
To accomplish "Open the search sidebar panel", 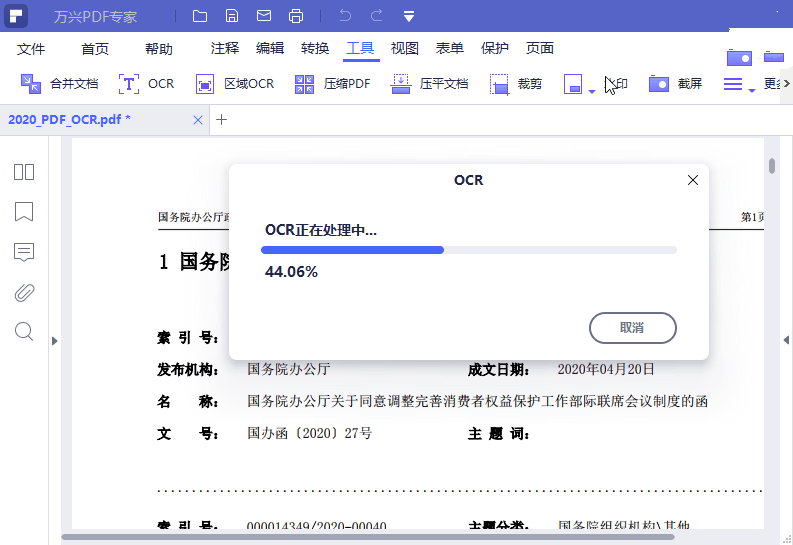I will 24,331.
